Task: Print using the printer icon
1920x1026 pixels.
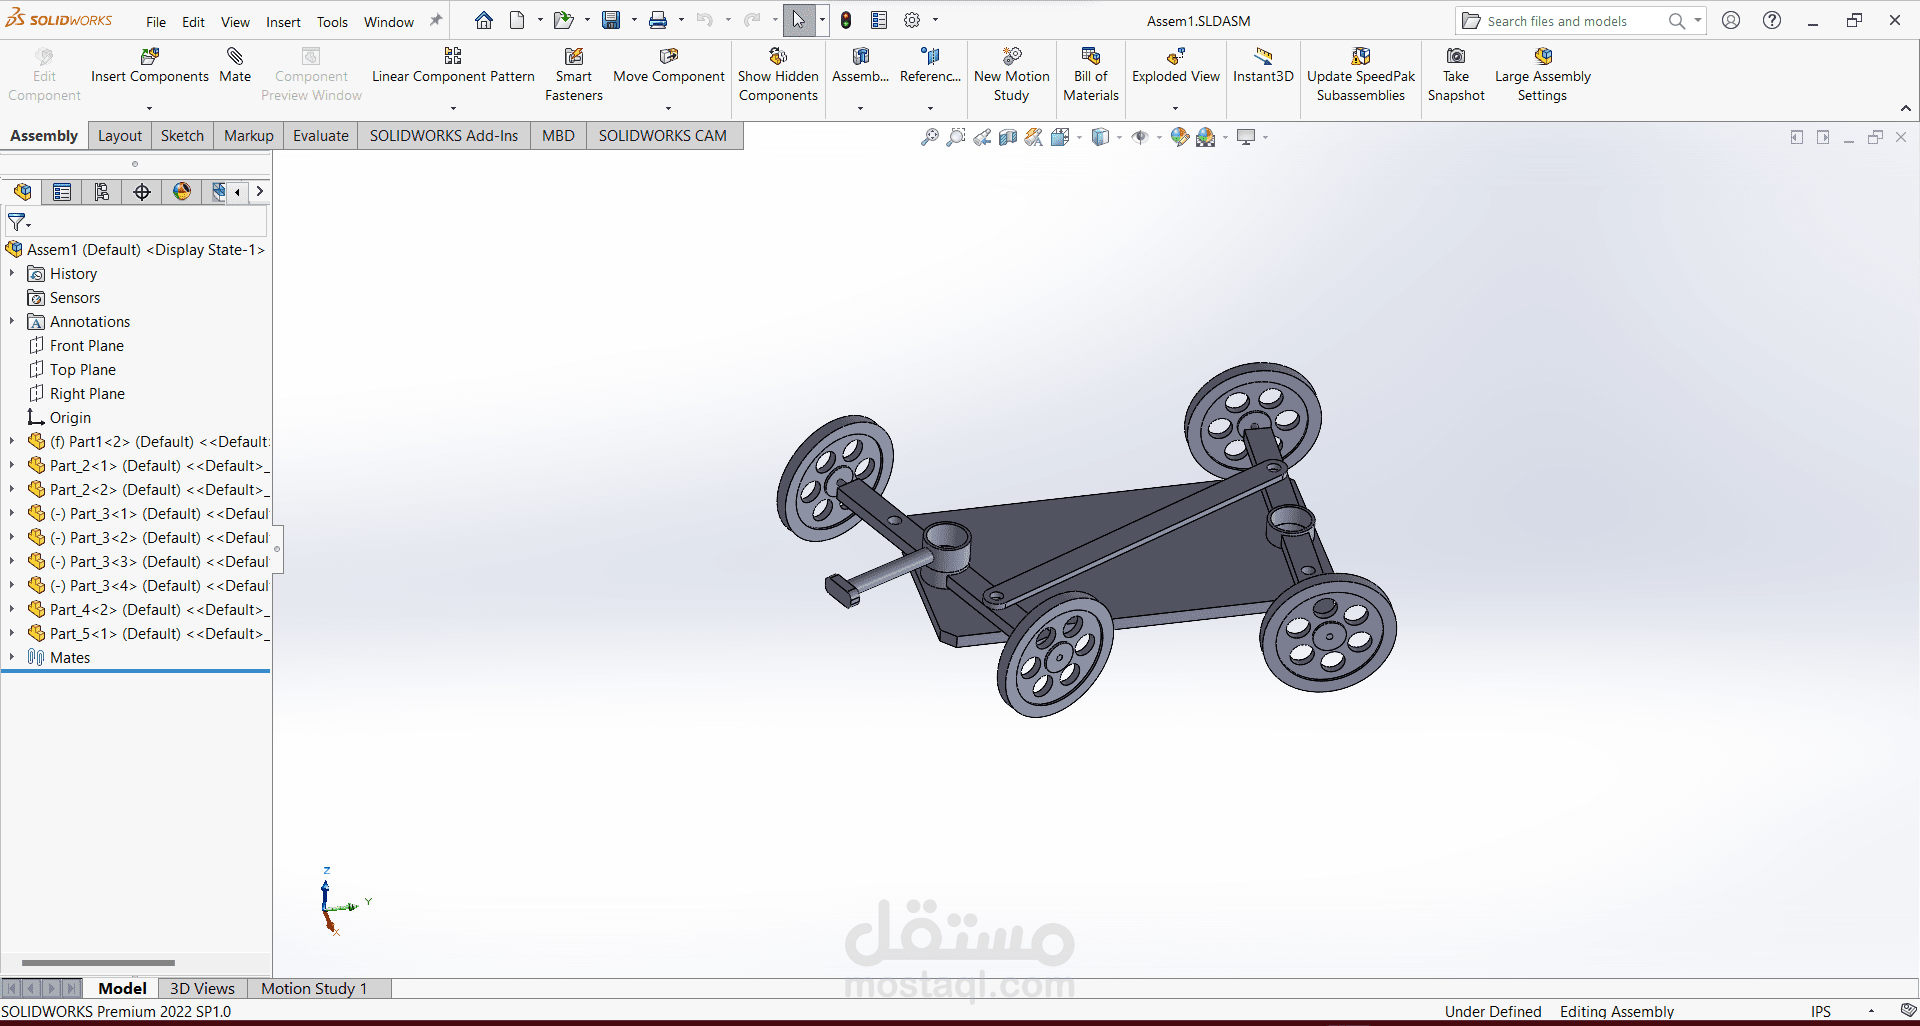Action: point(658,20)
